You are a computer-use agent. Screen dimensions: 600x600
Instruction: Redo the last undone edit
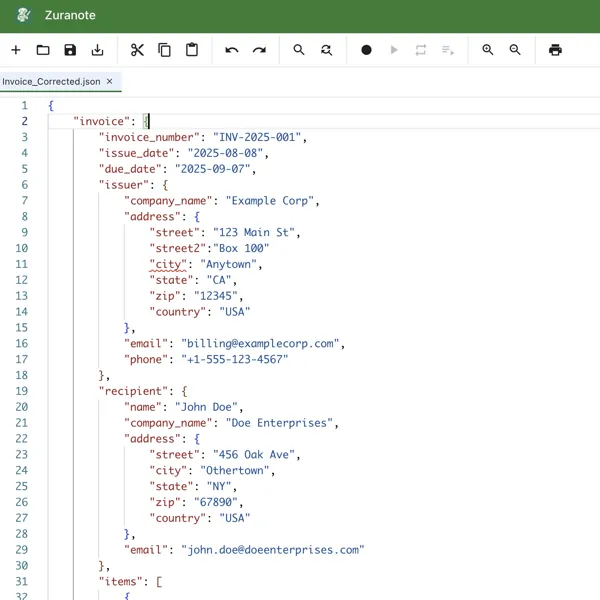click(259, 50)
